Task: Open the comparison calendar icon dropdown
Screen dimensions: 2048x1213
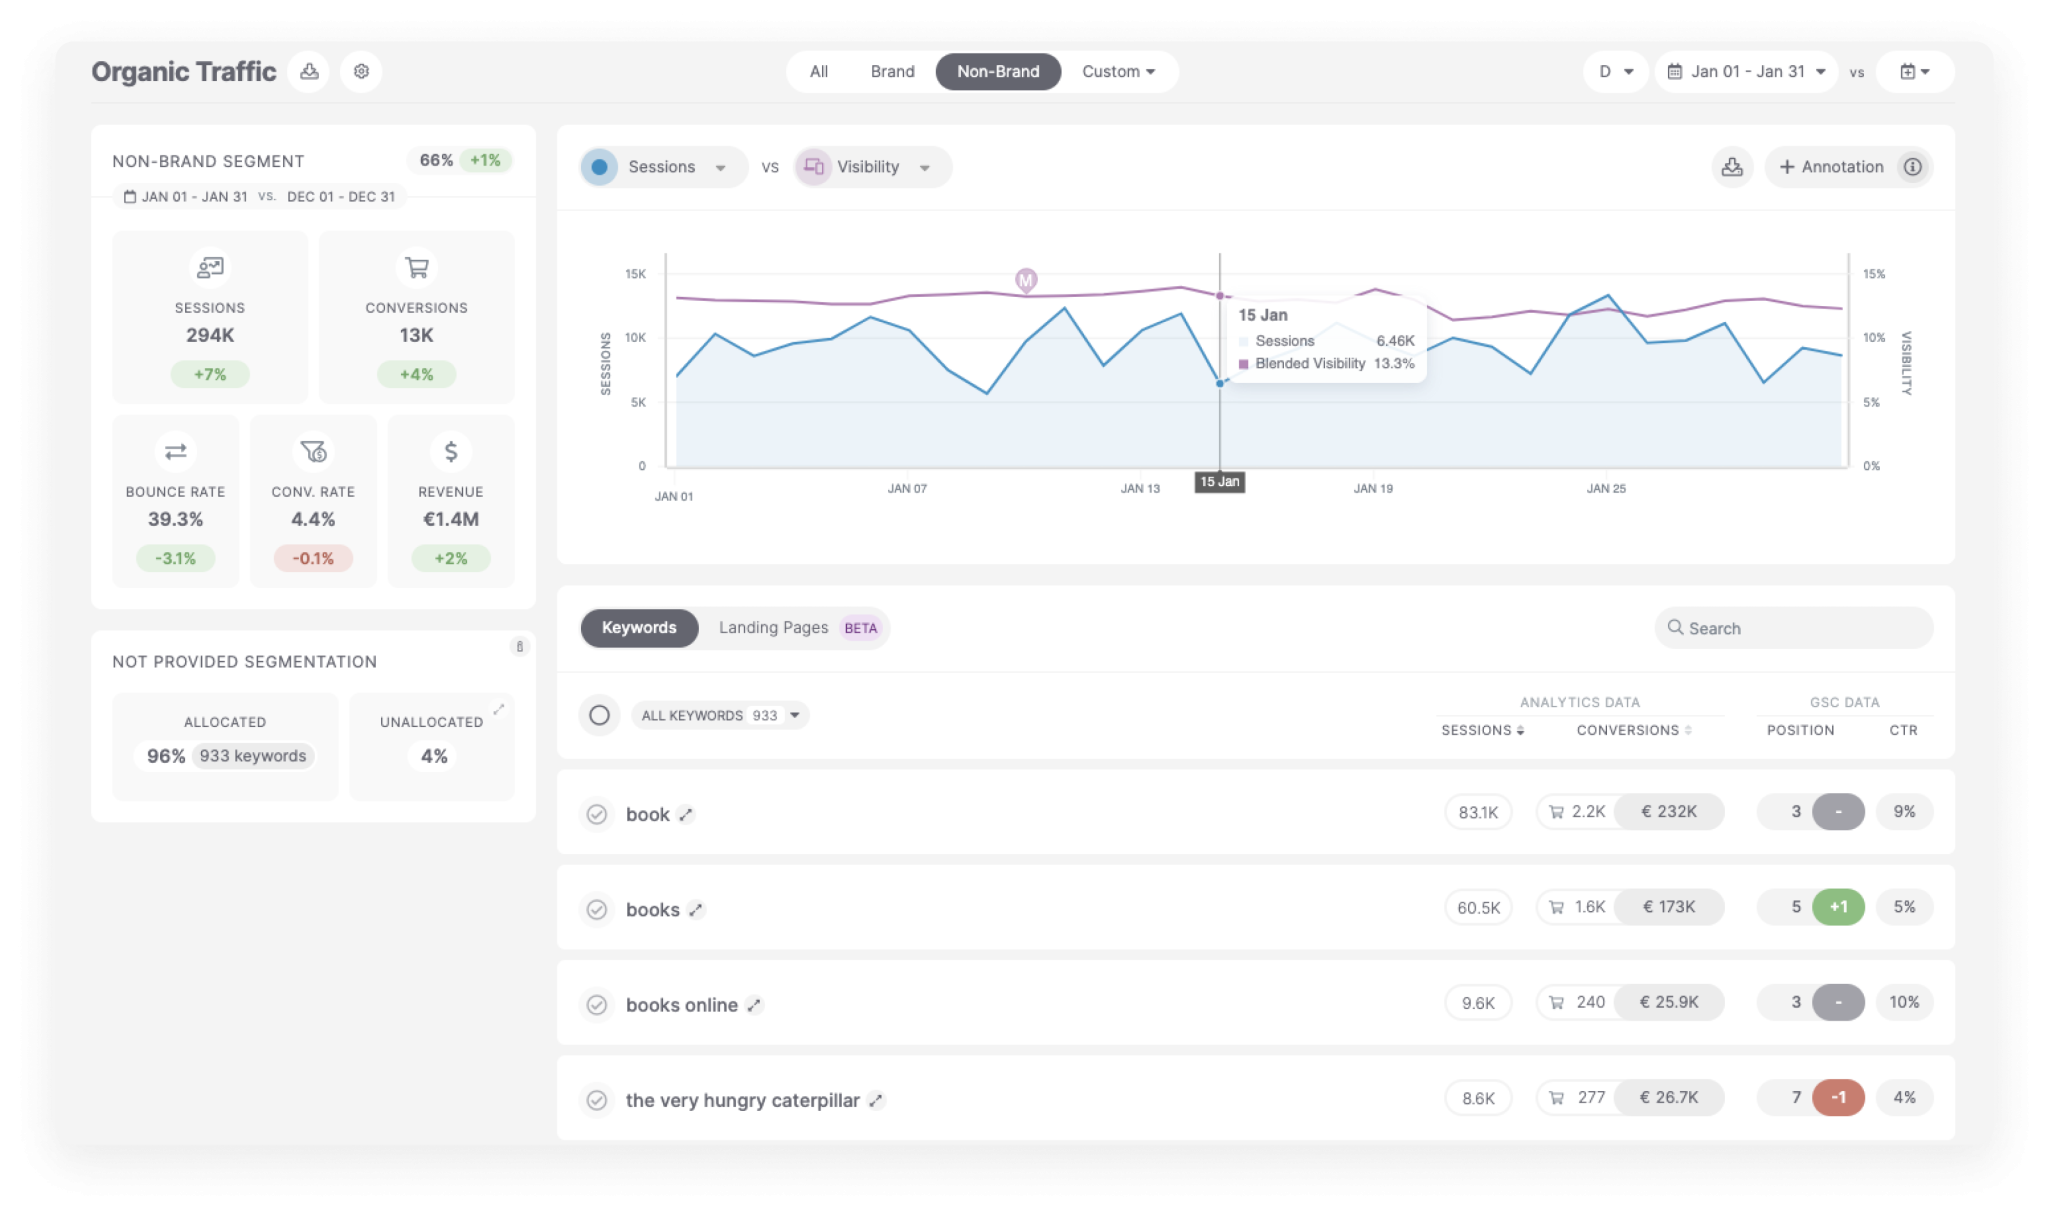Action: (x=1914, y=72)
